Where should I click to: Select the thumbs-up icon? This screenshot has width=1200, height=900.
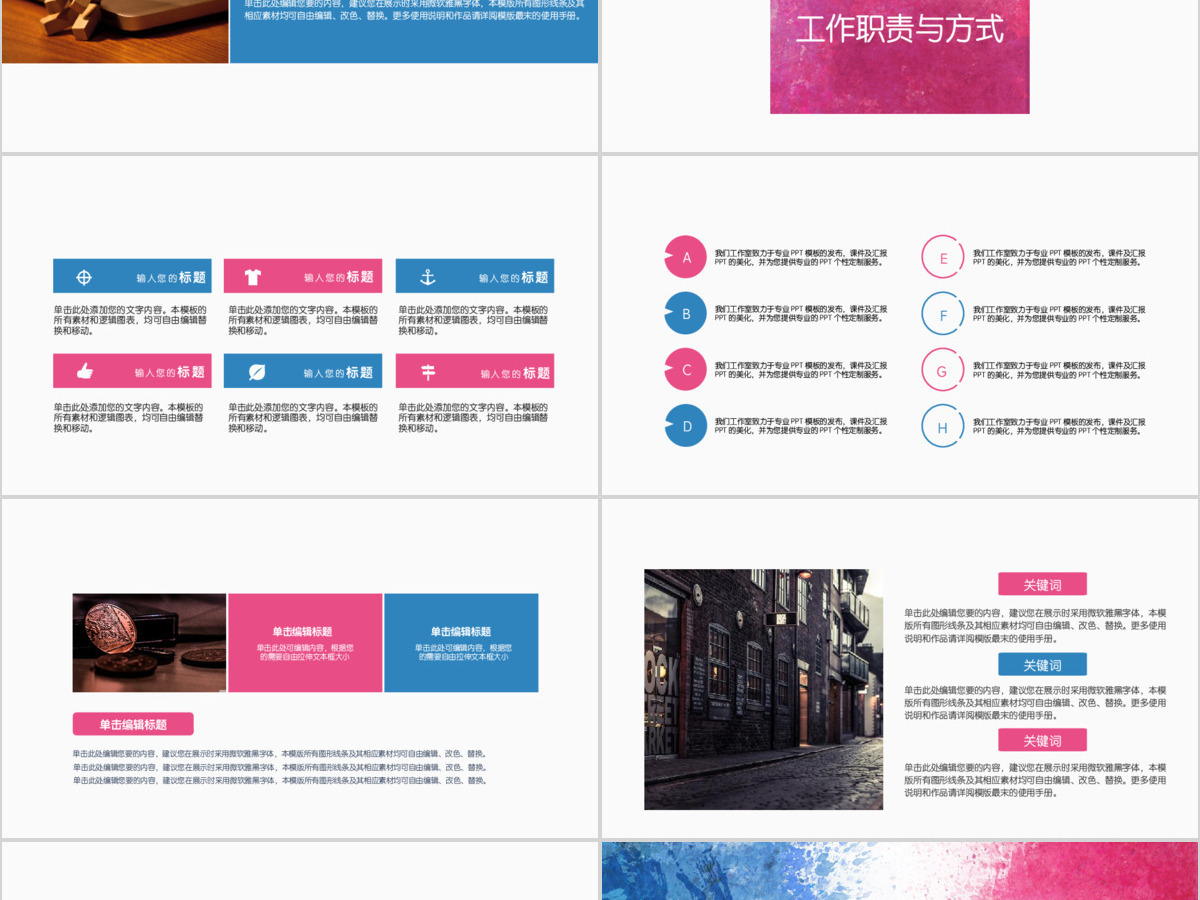point(85,371)
